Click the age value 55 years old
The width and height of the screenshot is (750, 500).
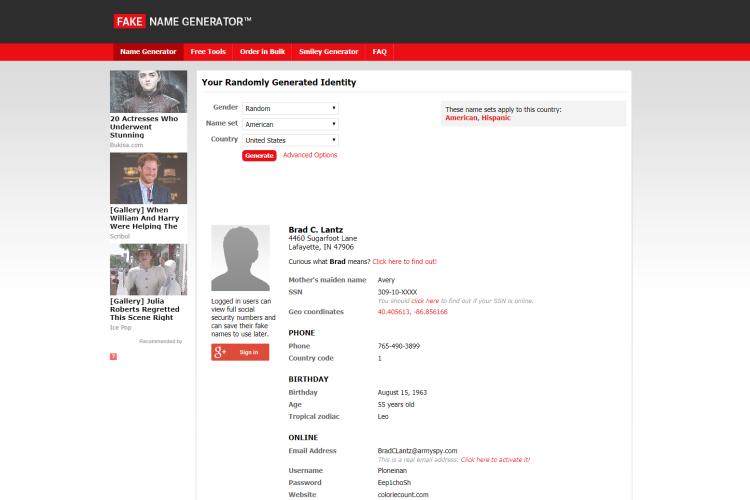click(x=396, y=404)
